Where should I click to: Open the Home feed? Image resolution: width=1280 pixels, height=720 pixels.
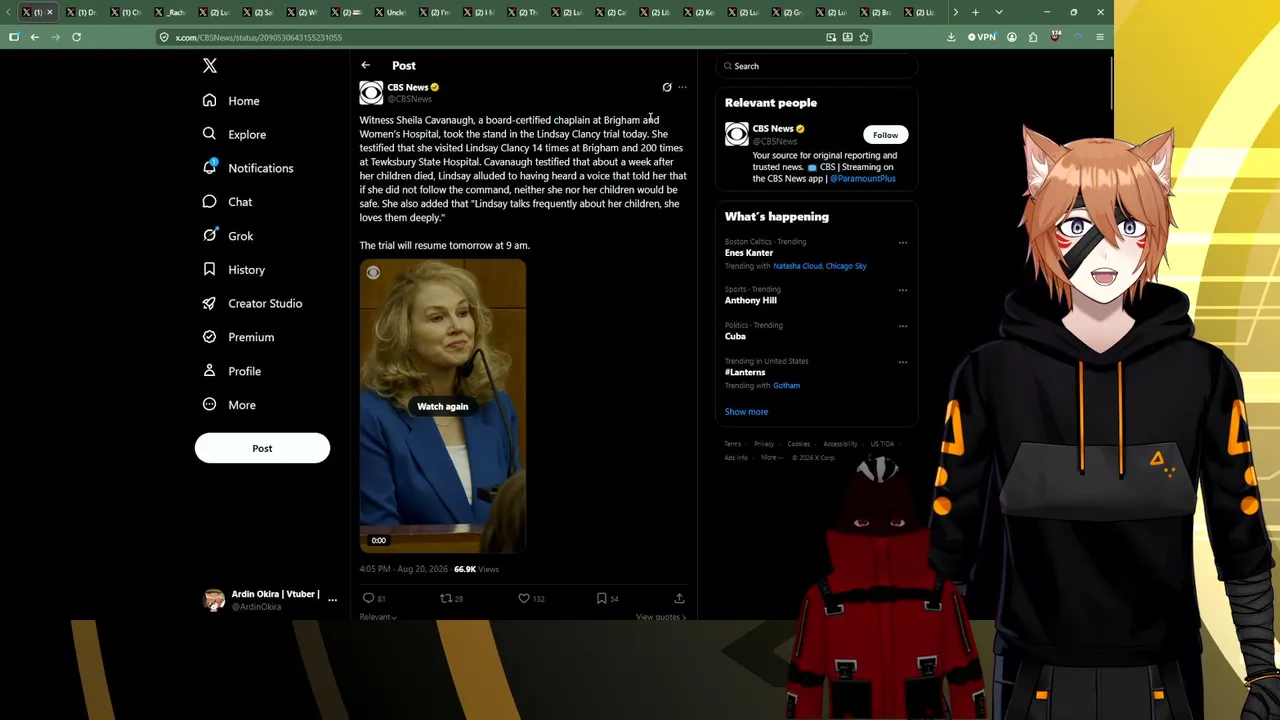pos(231,101)
